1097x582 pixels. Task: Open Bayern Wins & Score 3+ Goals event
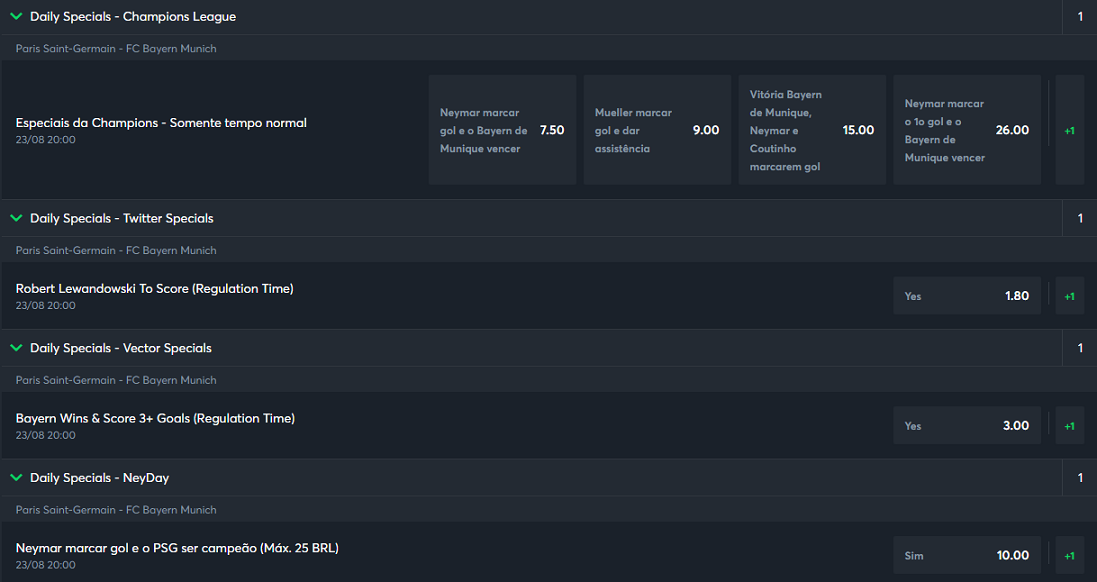pyautogui.click(x=155, y=418)
